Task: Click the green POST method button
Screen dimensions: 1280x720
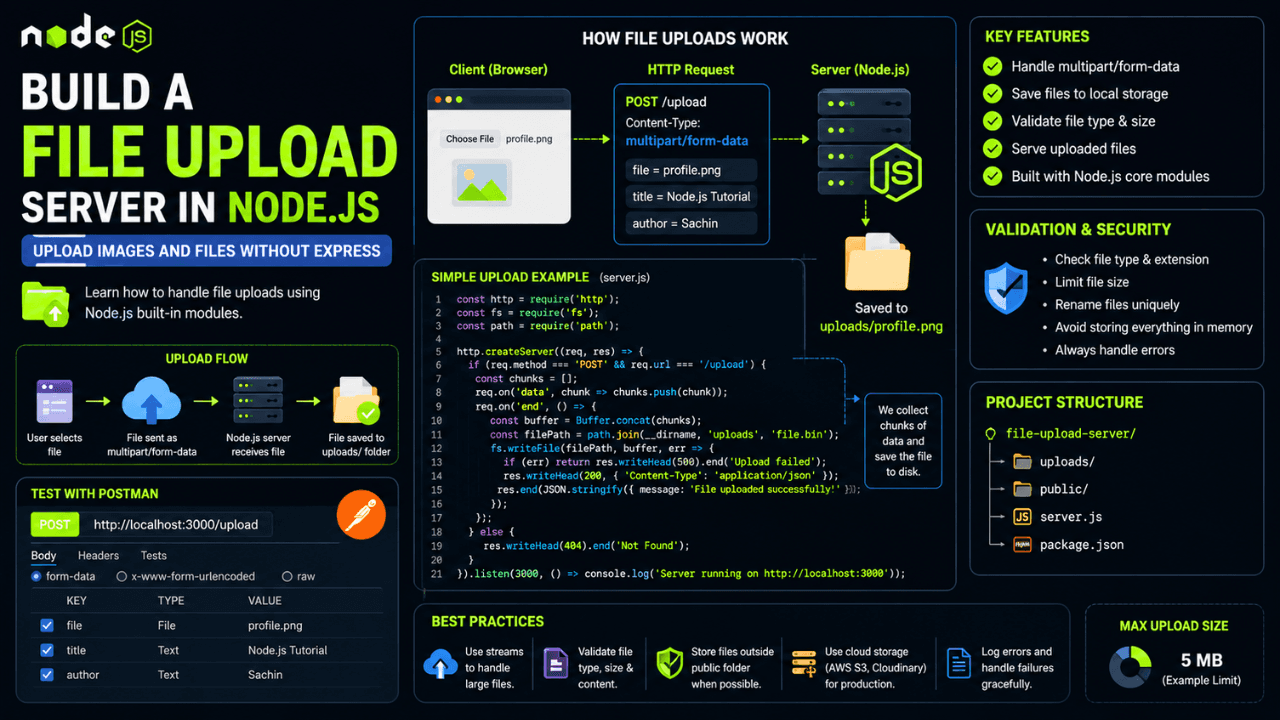Action: tap(55, 524)
